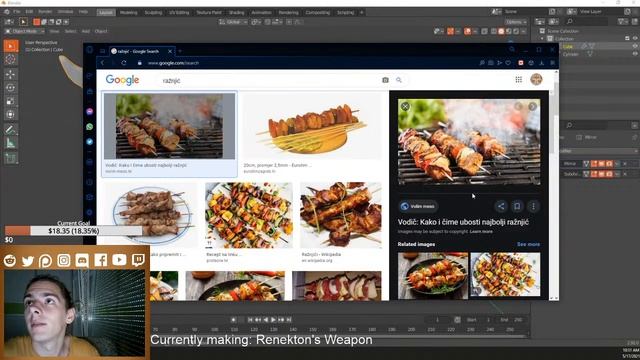Open the Object Mode dropdown

(x=25, y=31)
